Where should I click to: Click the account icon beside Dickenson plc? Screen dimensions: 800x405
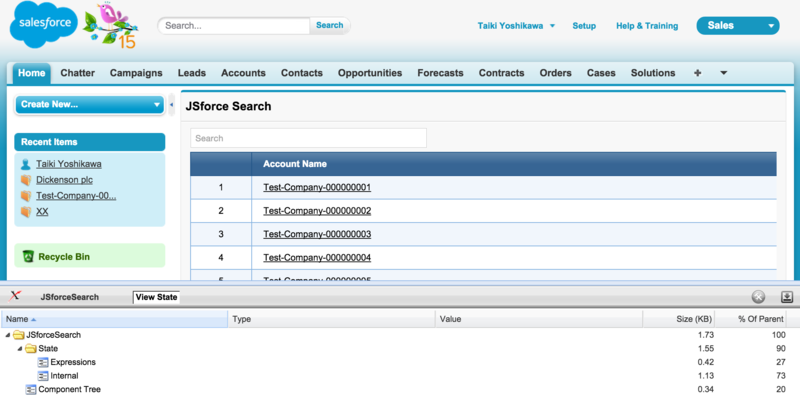click(x=26, y=180)
